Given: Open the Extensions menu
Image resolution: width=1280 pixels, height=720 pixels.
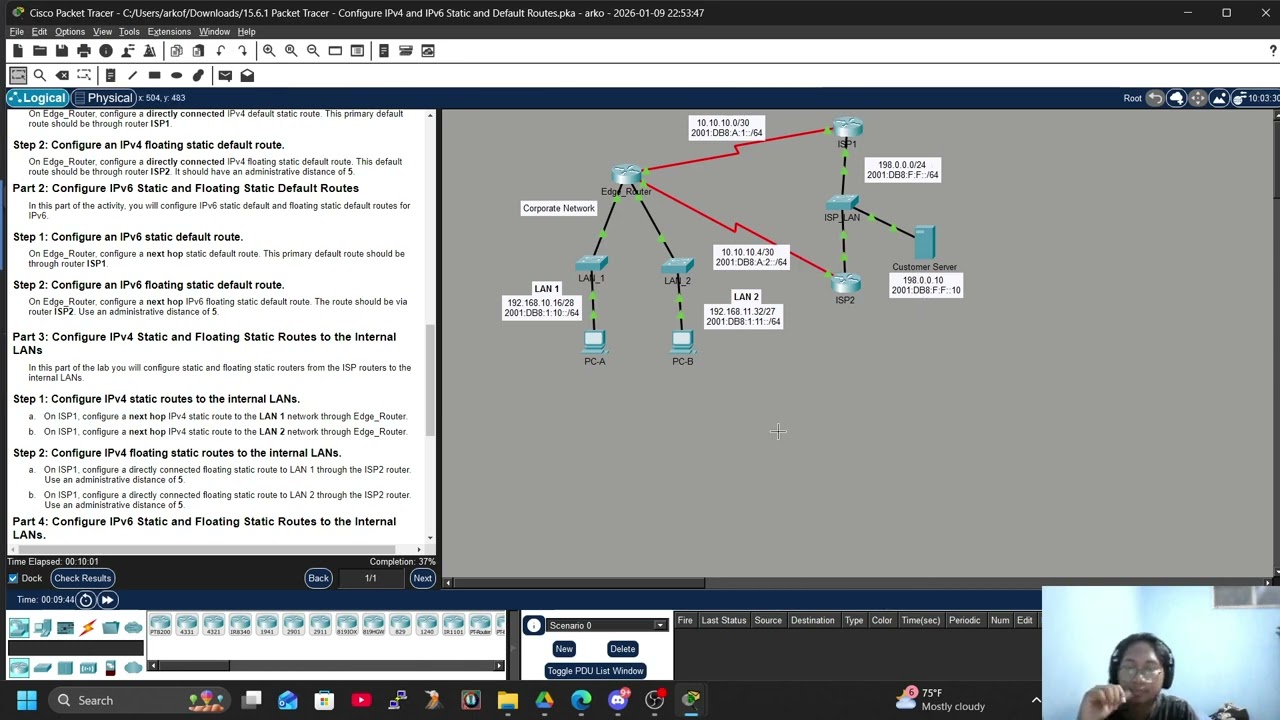Looking at the screenshot, I should point(169,31).
